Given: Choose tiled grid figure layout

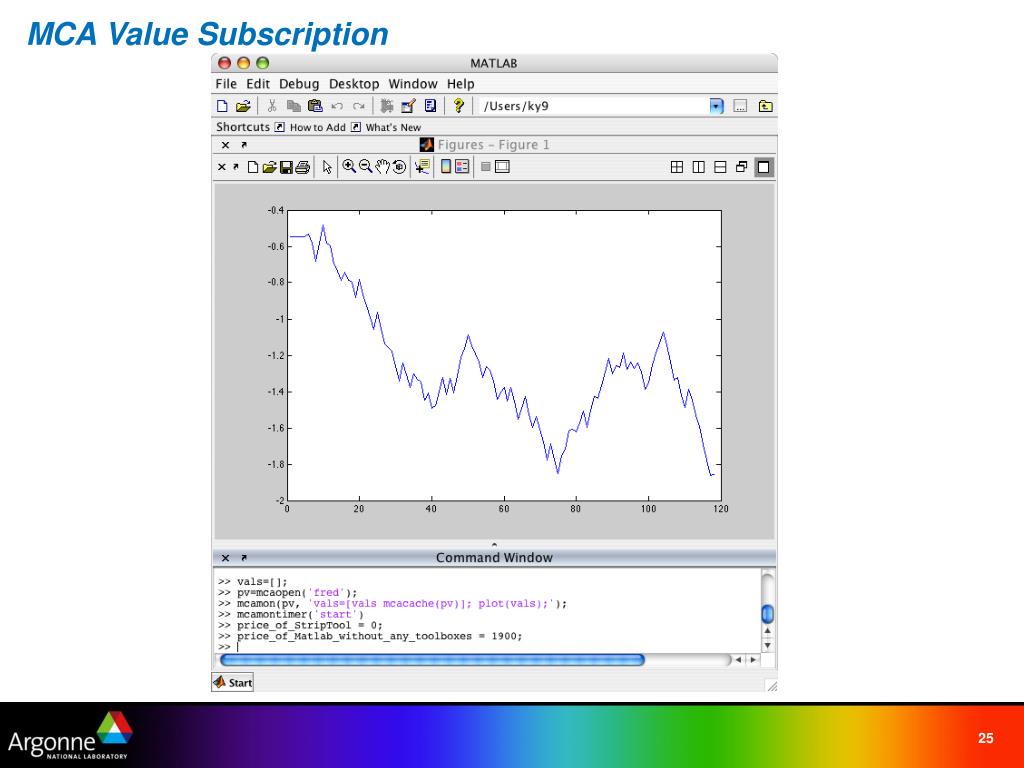Looking at the screenshot, I should [677, 167].
